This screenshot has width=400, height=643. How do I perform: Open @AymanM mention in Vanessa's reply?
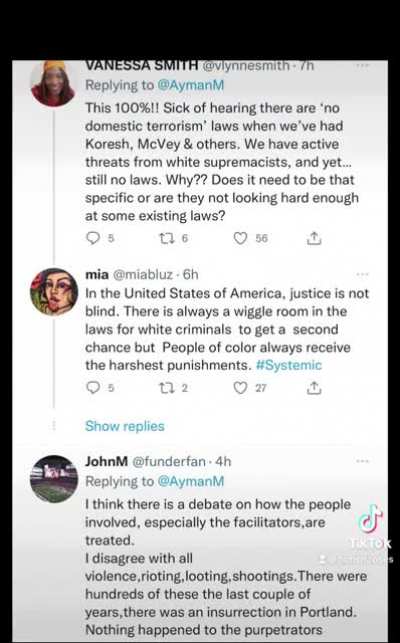[x=191, y=85]
